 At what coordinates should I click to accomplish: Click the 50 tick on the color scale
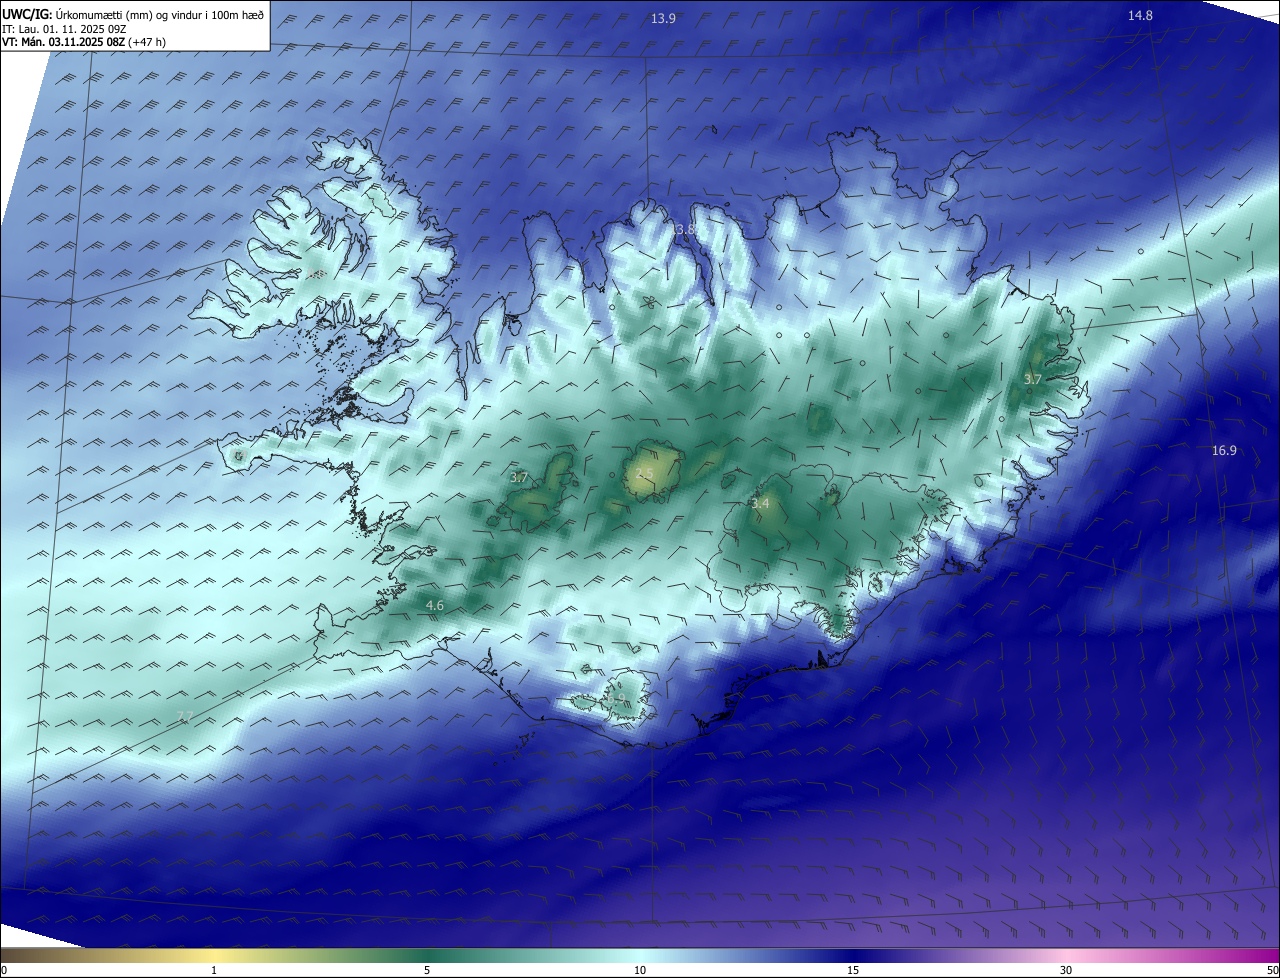(1272, 971)
